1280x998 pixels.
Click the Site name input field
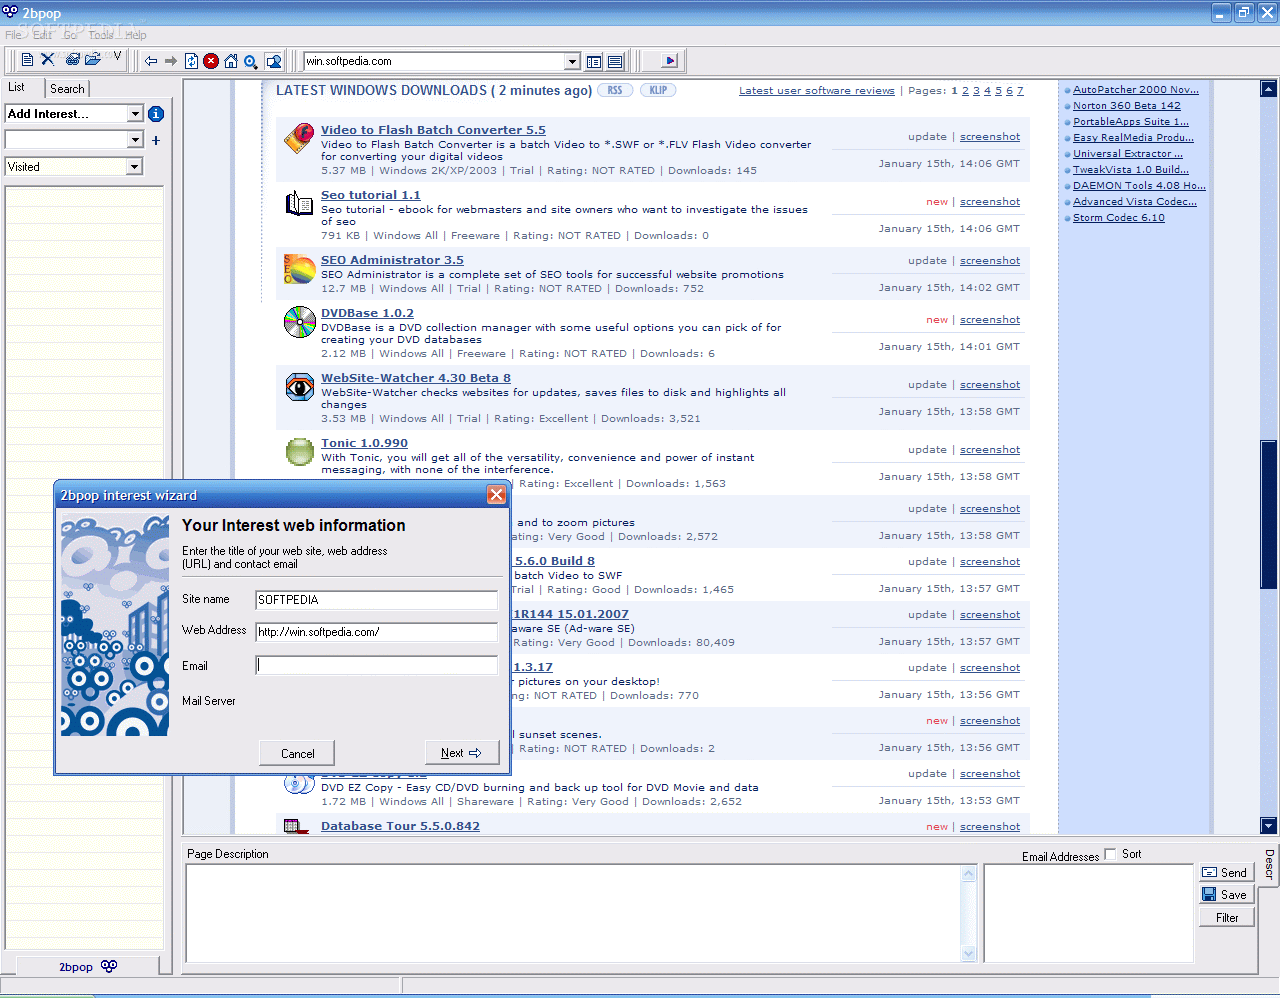[377, 600]
